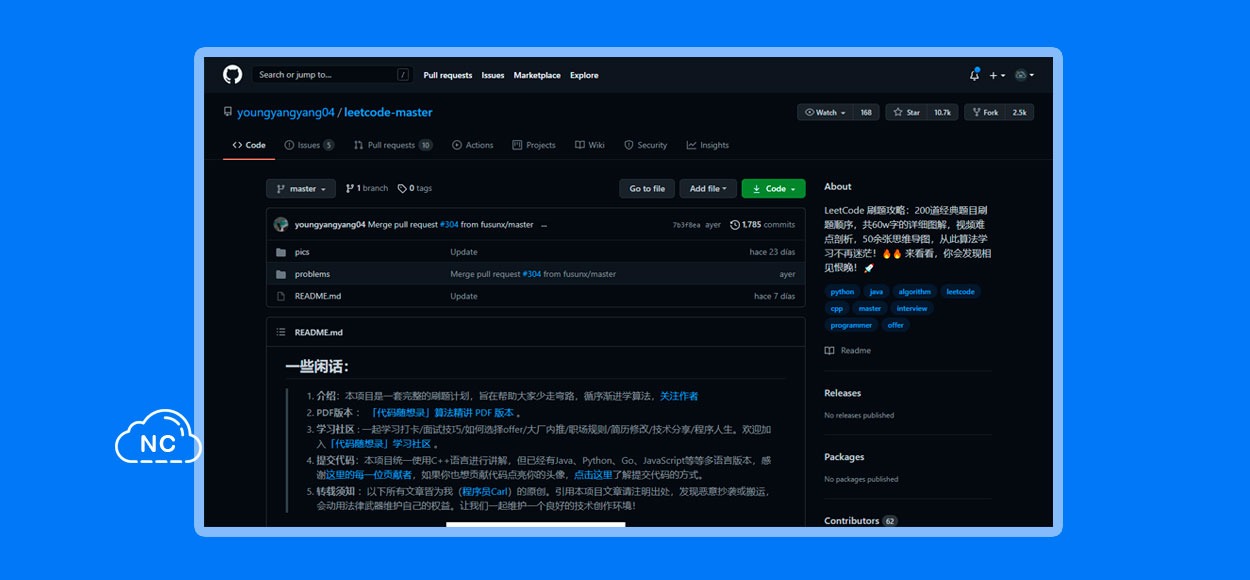The height and width of the screenshot is (580, 1250).
Task: Open Issues in the top navigation
Action: pos(493,75)
